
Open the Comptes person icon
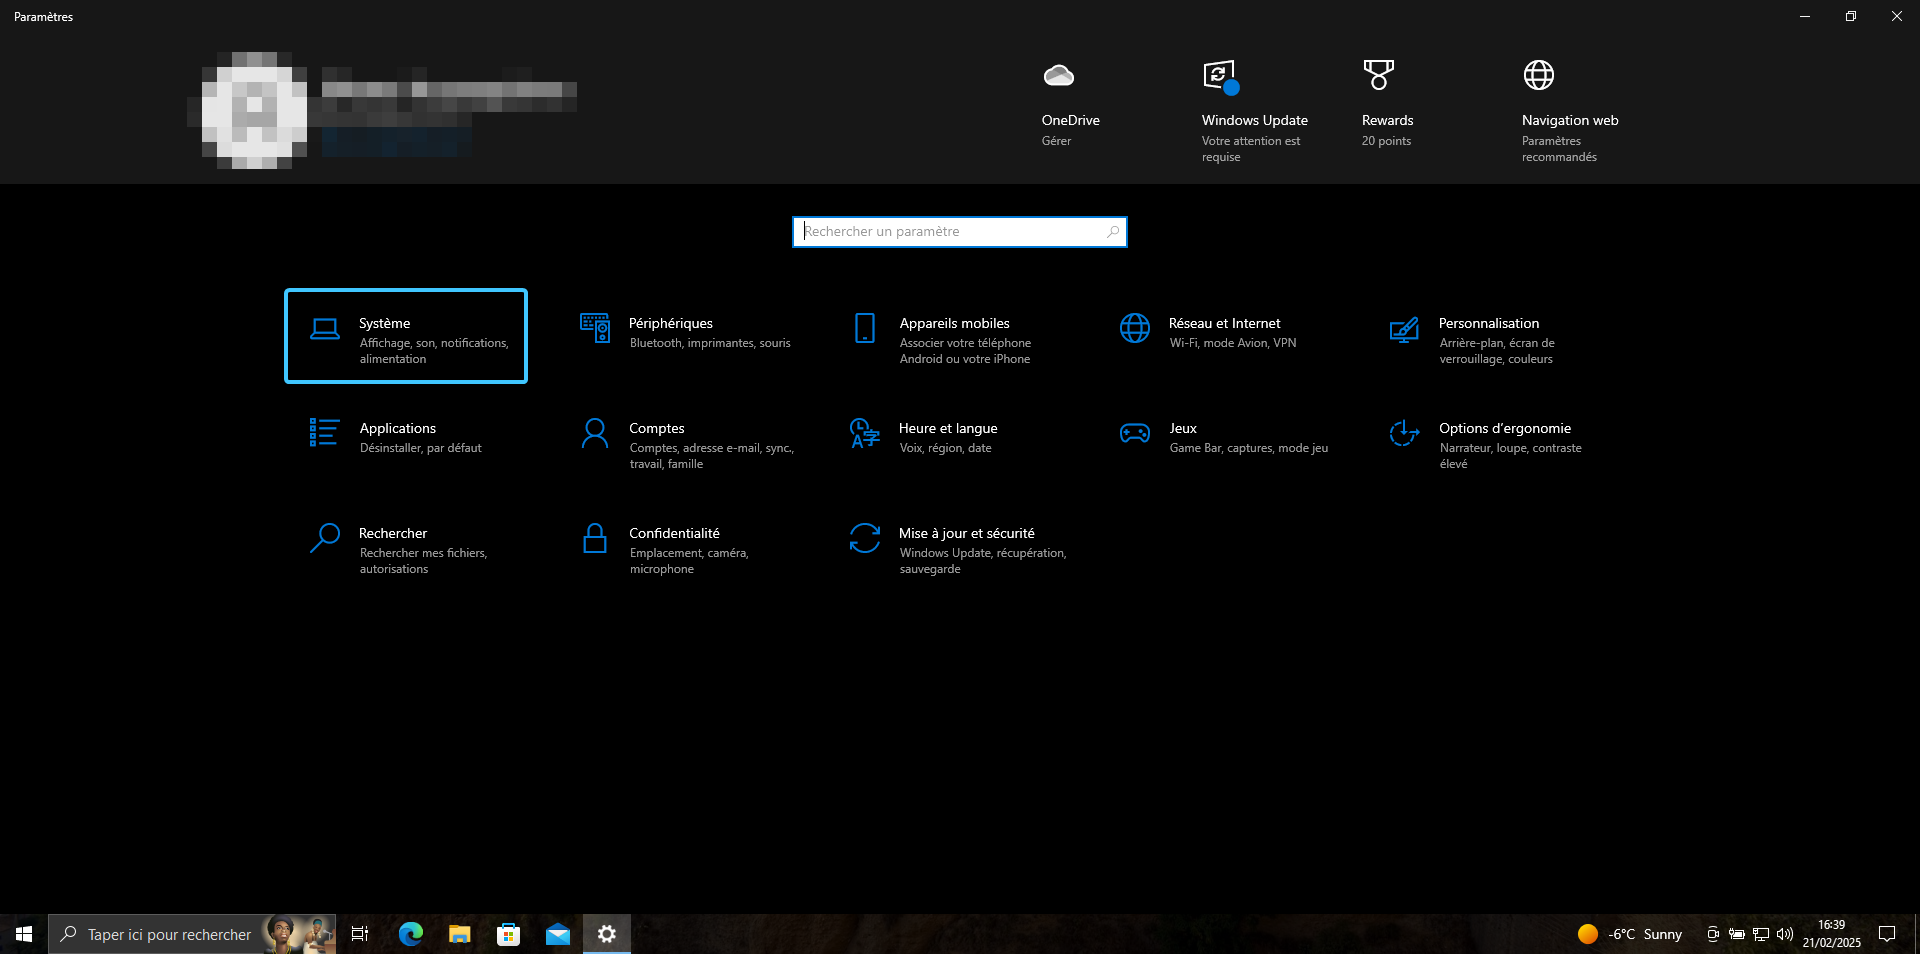coord(595,433)
